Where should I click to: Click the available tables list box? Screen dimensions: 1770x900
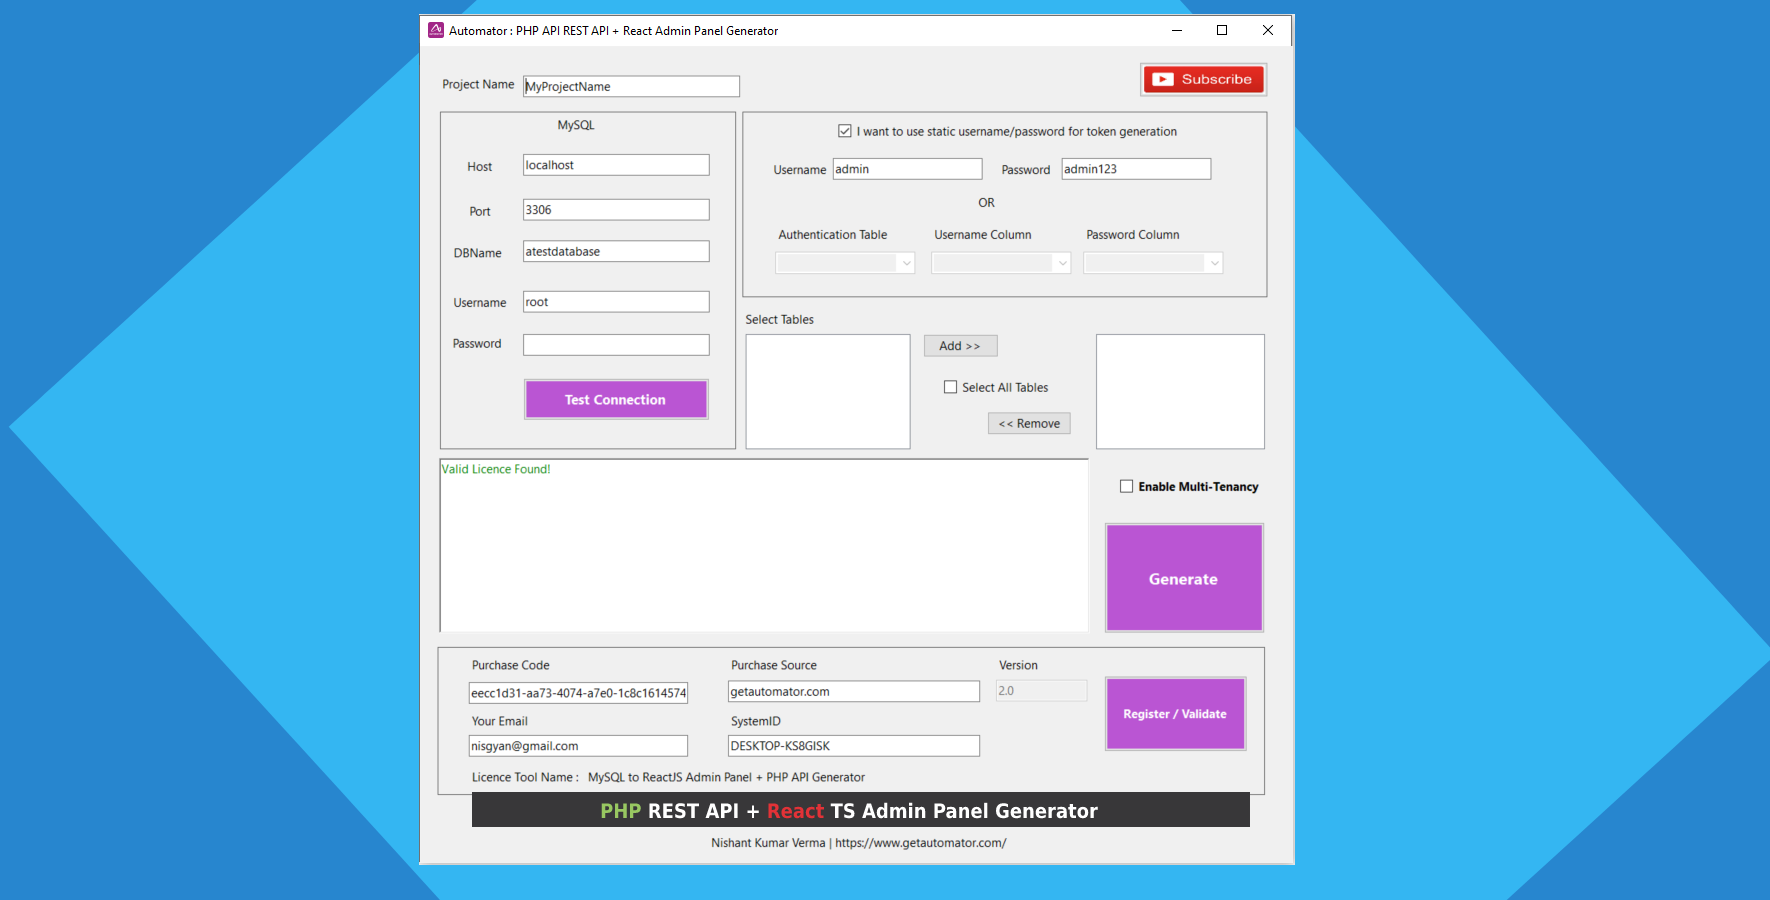tap(828, 391)
